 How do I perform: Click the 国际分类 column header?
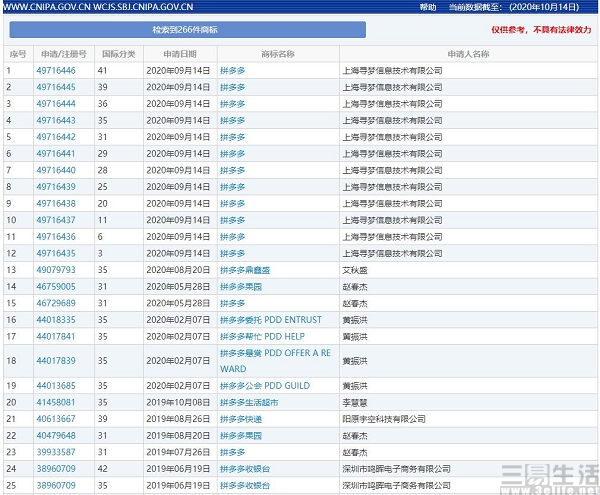click(119, 54)
